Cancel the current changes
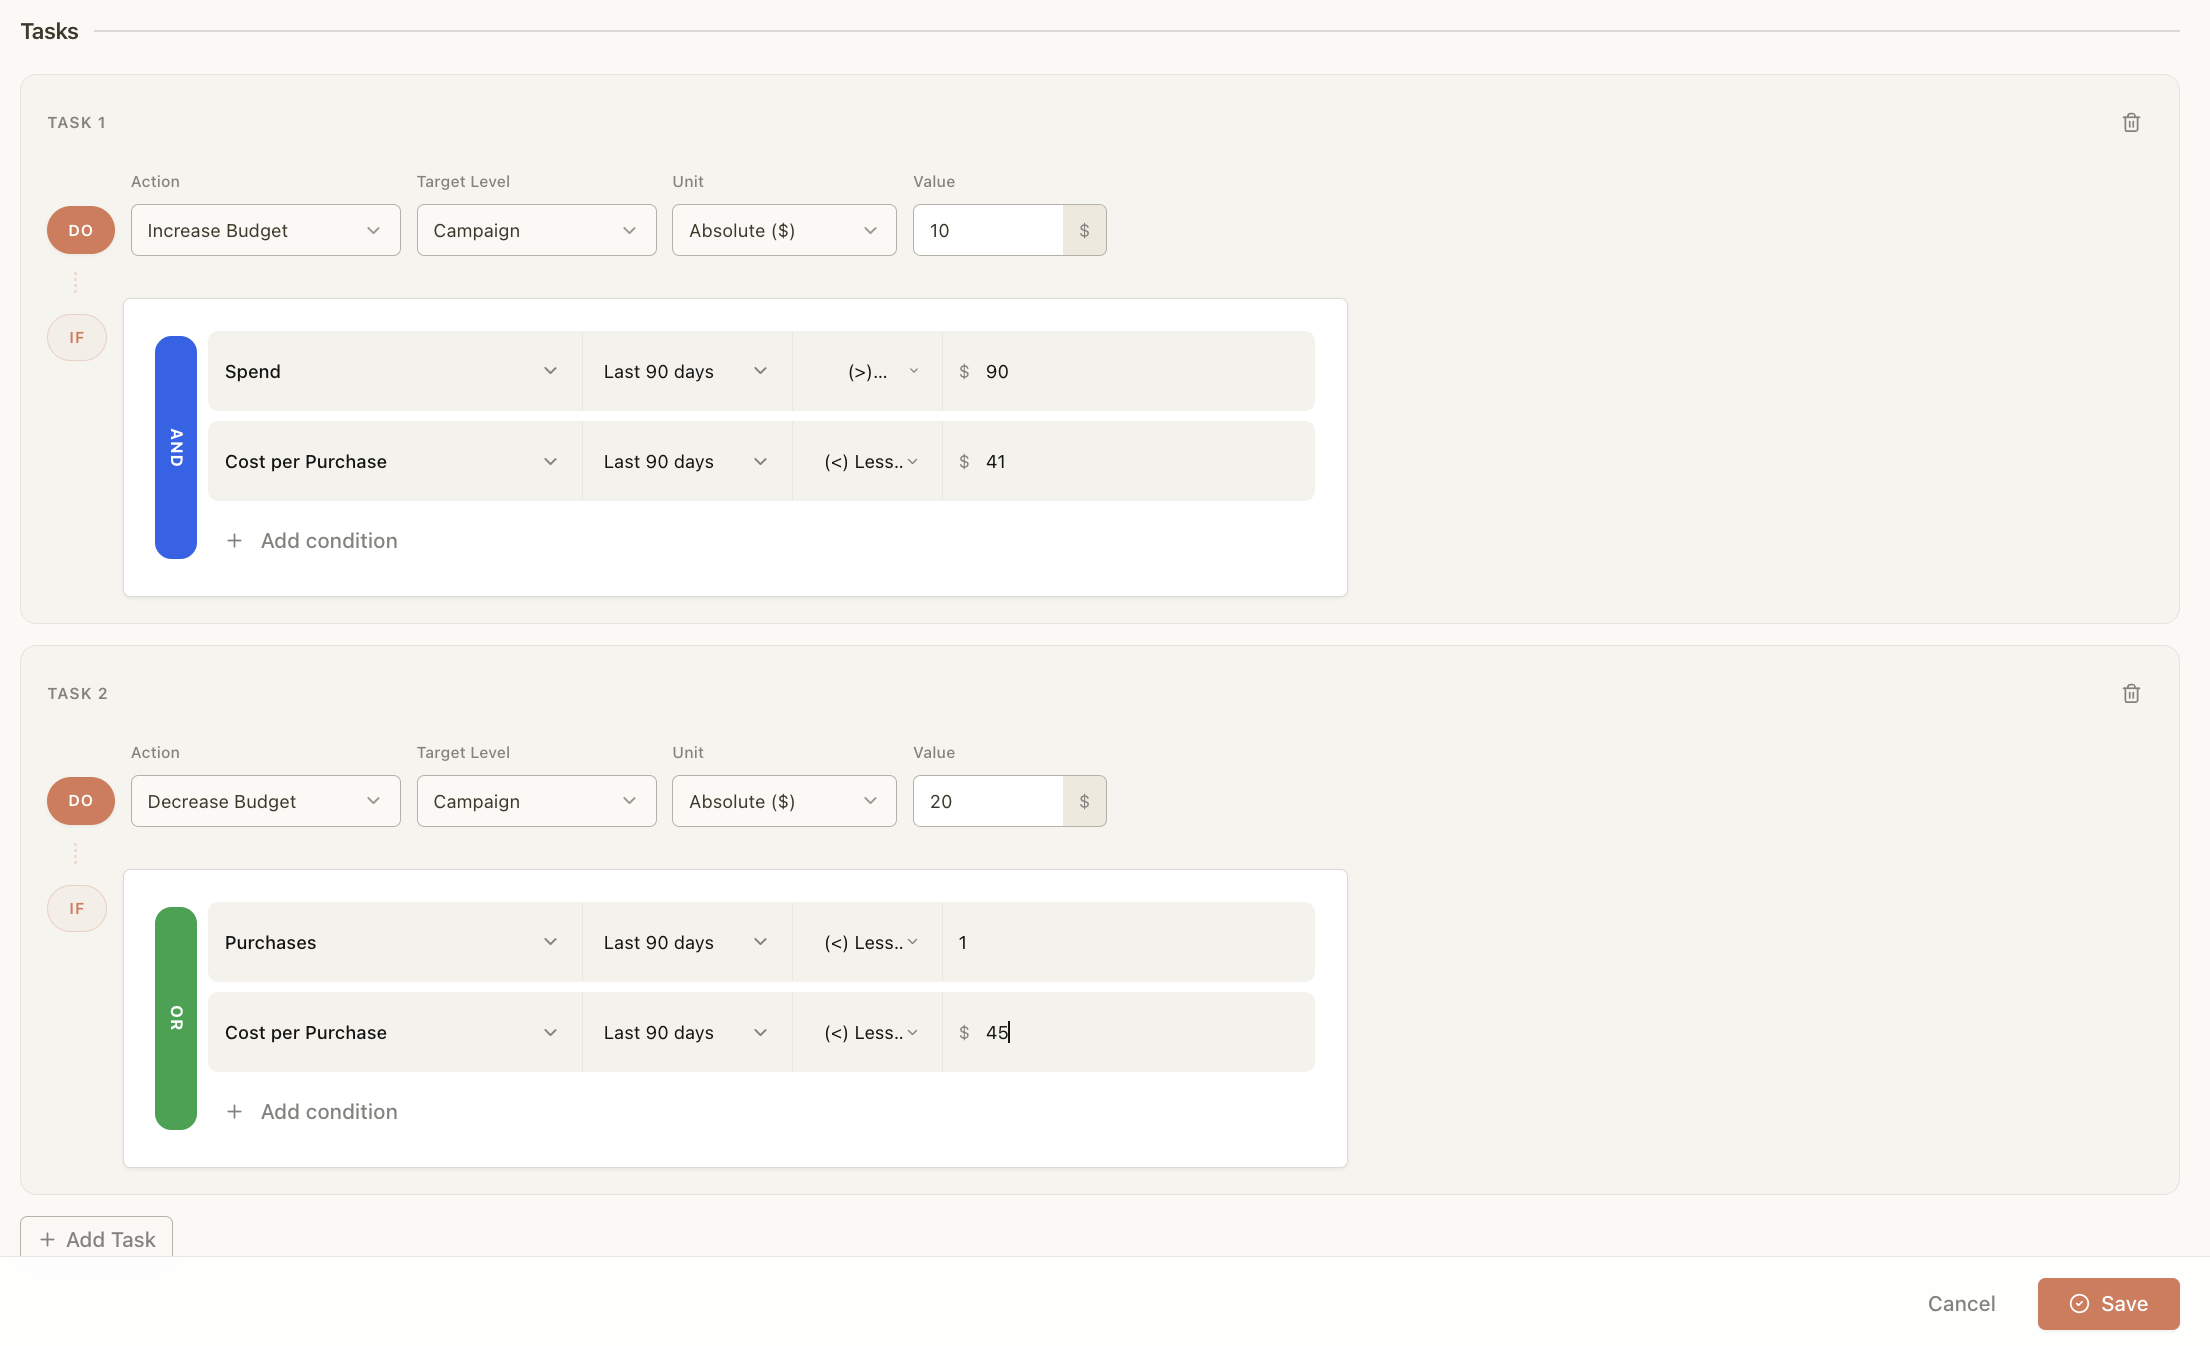The image size is (2210, 1346). (1961, 1303)
